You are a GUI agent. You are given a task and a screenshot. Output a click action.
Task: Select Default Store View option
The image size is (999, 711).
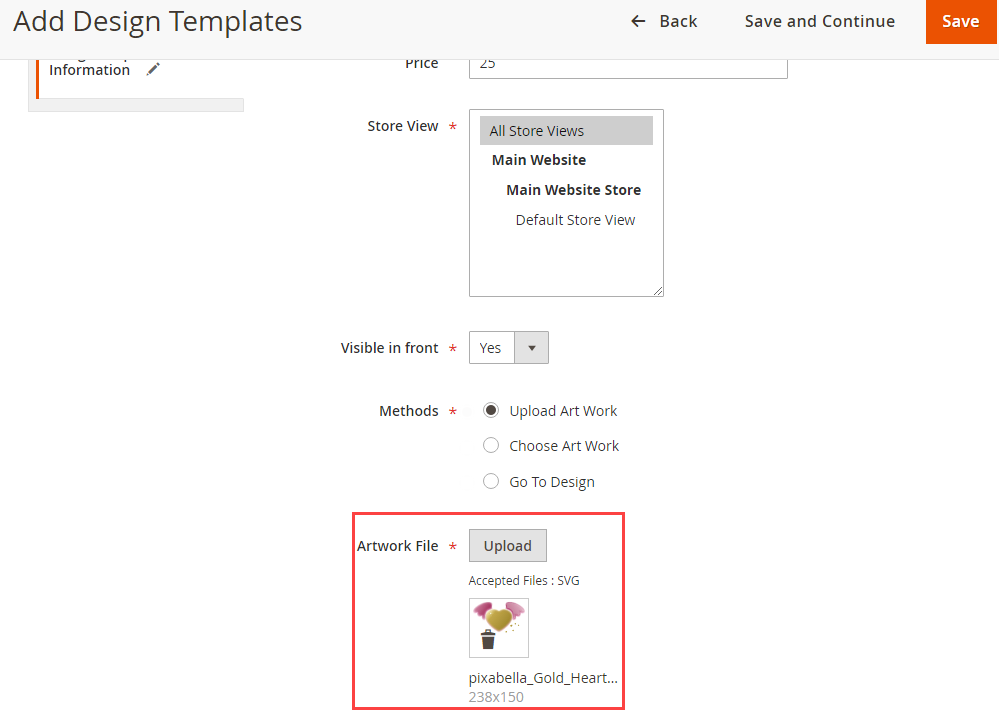575,220
